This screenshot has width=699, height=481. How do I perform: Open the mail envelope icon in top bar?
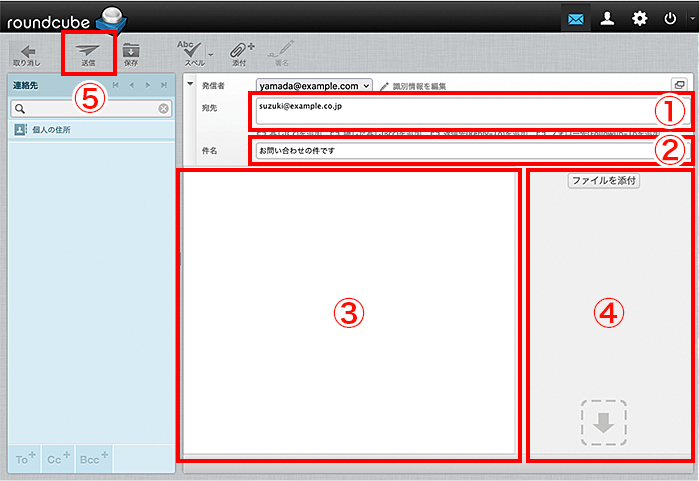pos(576,17)
